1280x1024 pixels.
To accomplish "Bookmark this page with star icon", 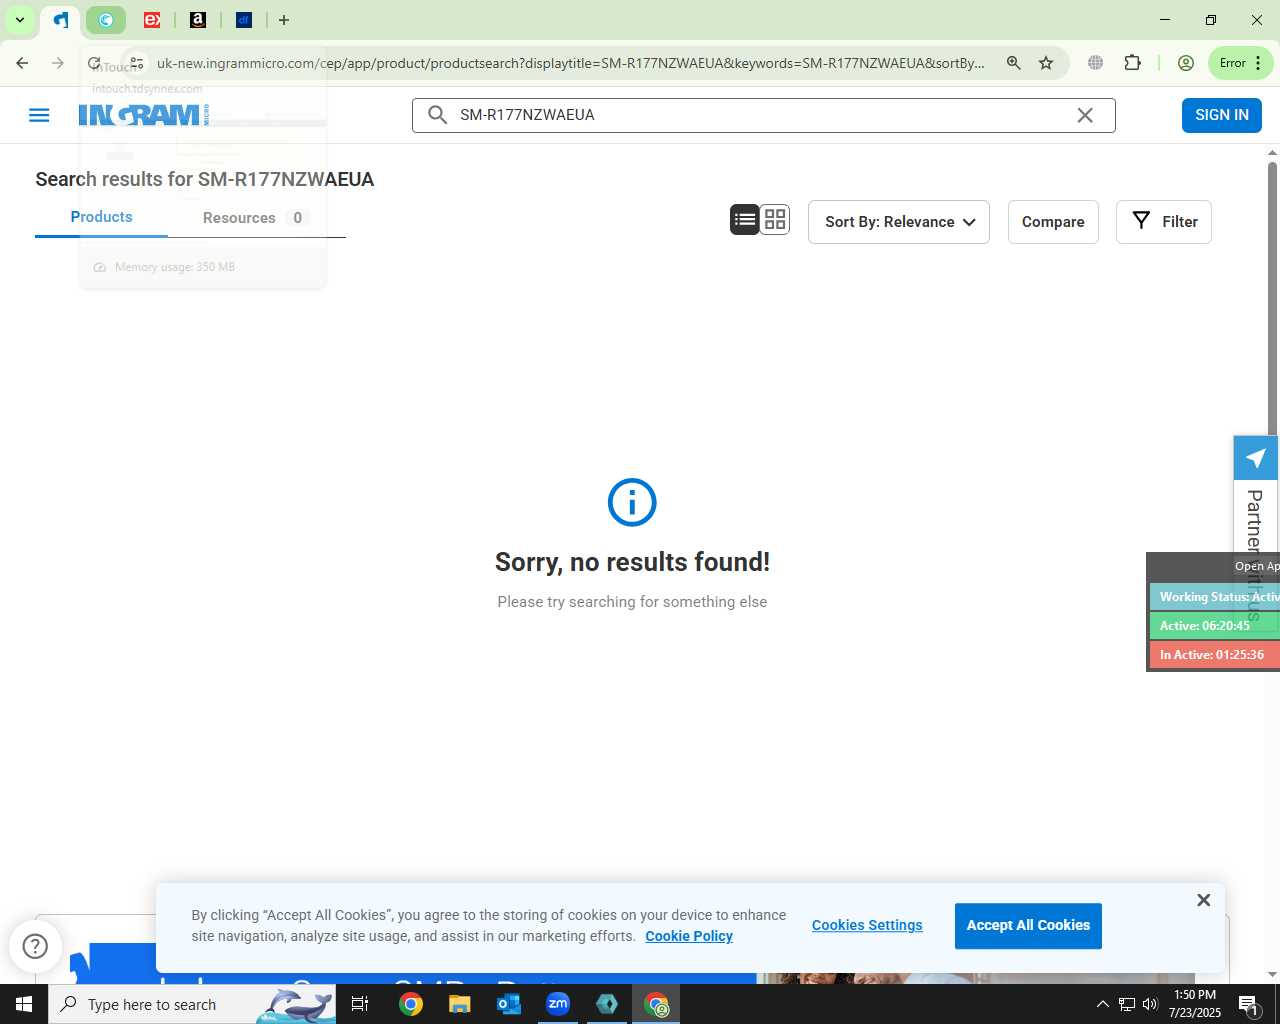I will [x=1046, y=63].
